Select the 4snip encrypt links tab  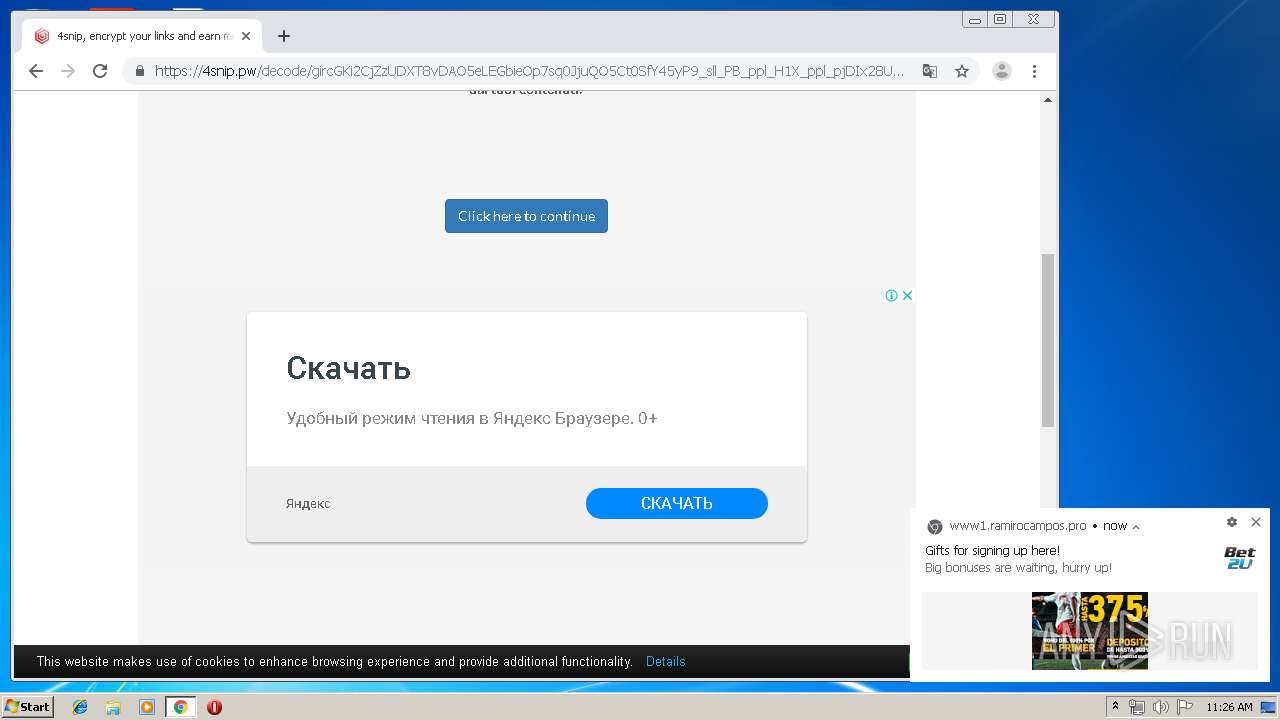143,36
